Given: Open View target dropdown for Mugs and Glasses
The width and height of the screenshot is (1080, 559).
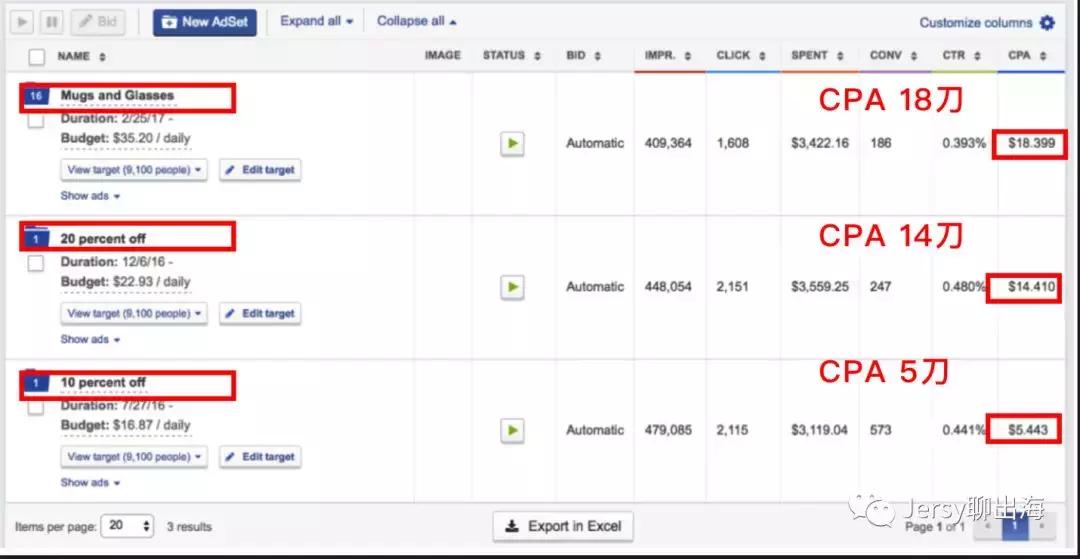Looking at the screenshot, I should click(134, 170).
